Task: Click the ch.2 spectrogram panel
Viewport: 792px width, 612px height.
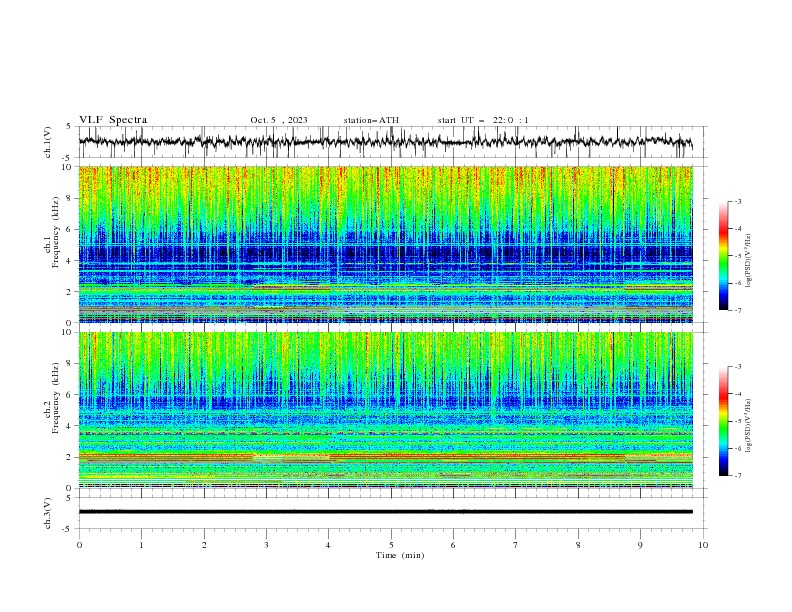Action: pos(385,410)
